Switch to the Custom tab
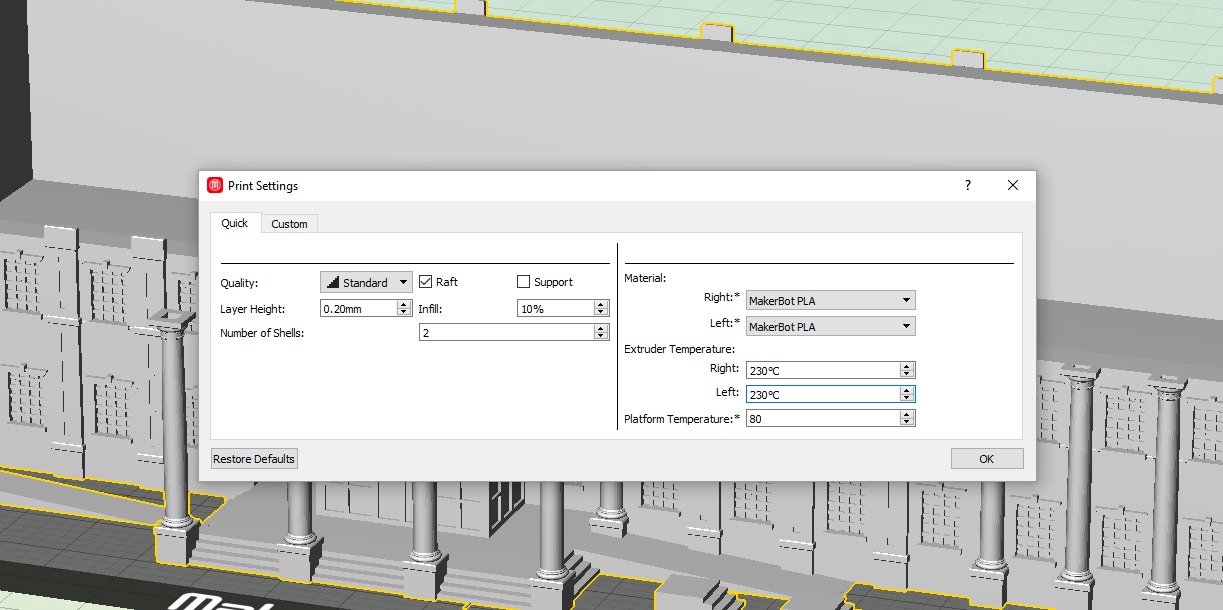 click(x=289, y=223)
